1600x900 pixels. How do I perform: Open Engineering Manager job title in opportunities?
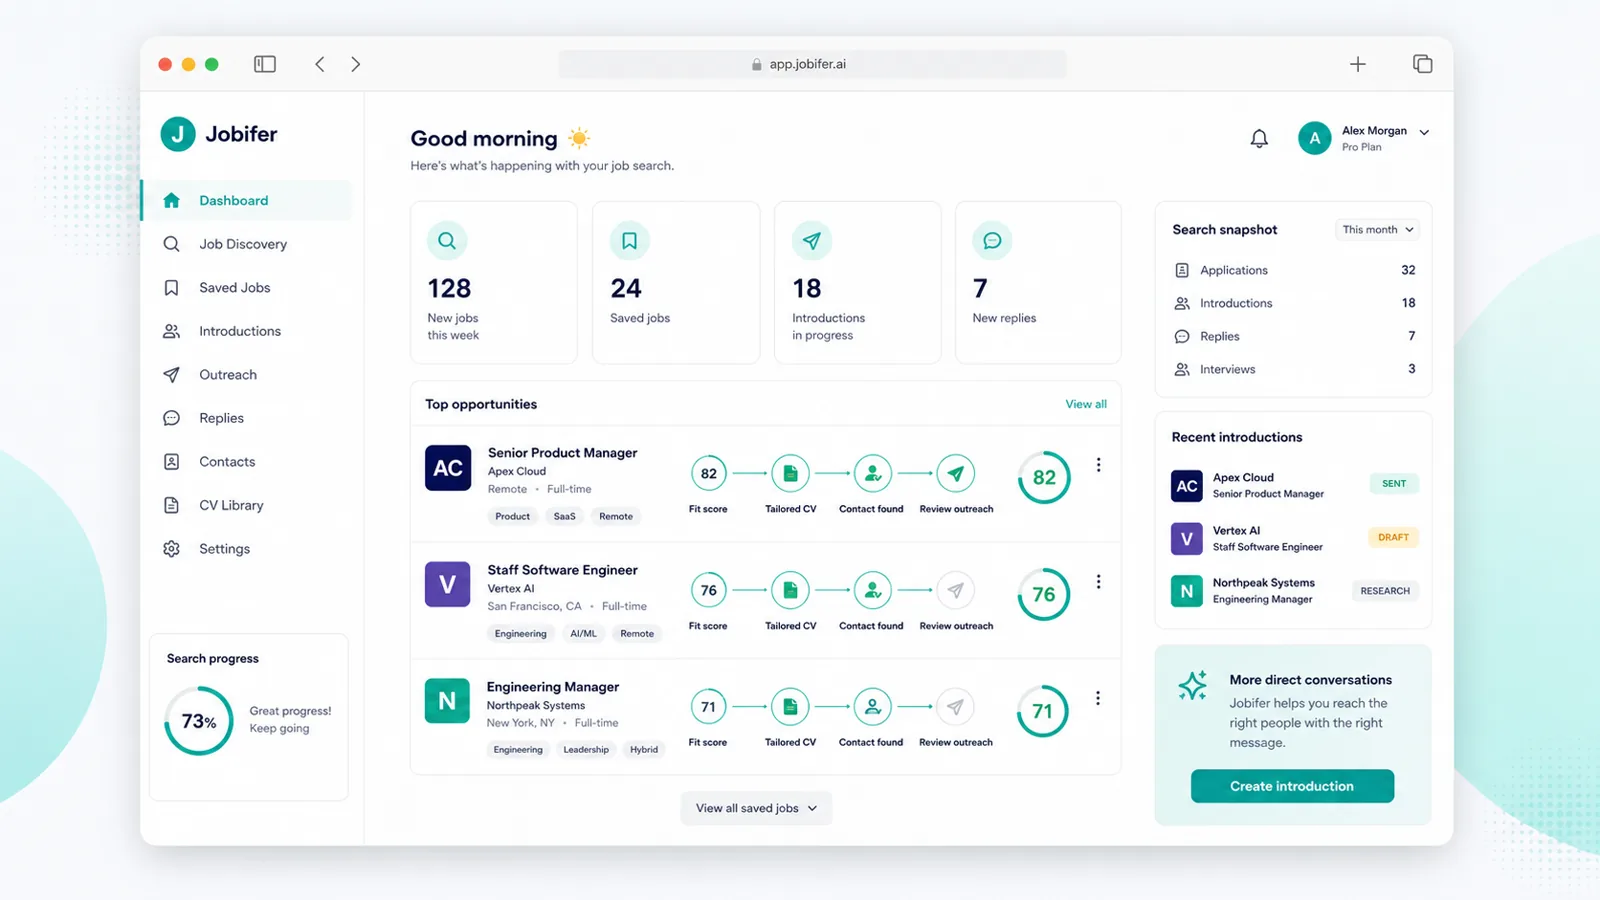(x=553, y=687)
